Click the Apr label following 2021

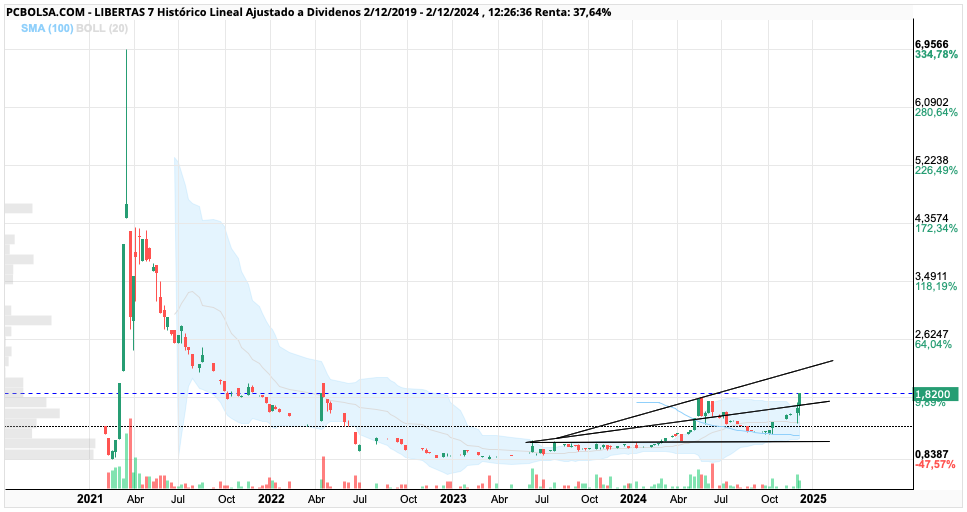click(135, 499)
